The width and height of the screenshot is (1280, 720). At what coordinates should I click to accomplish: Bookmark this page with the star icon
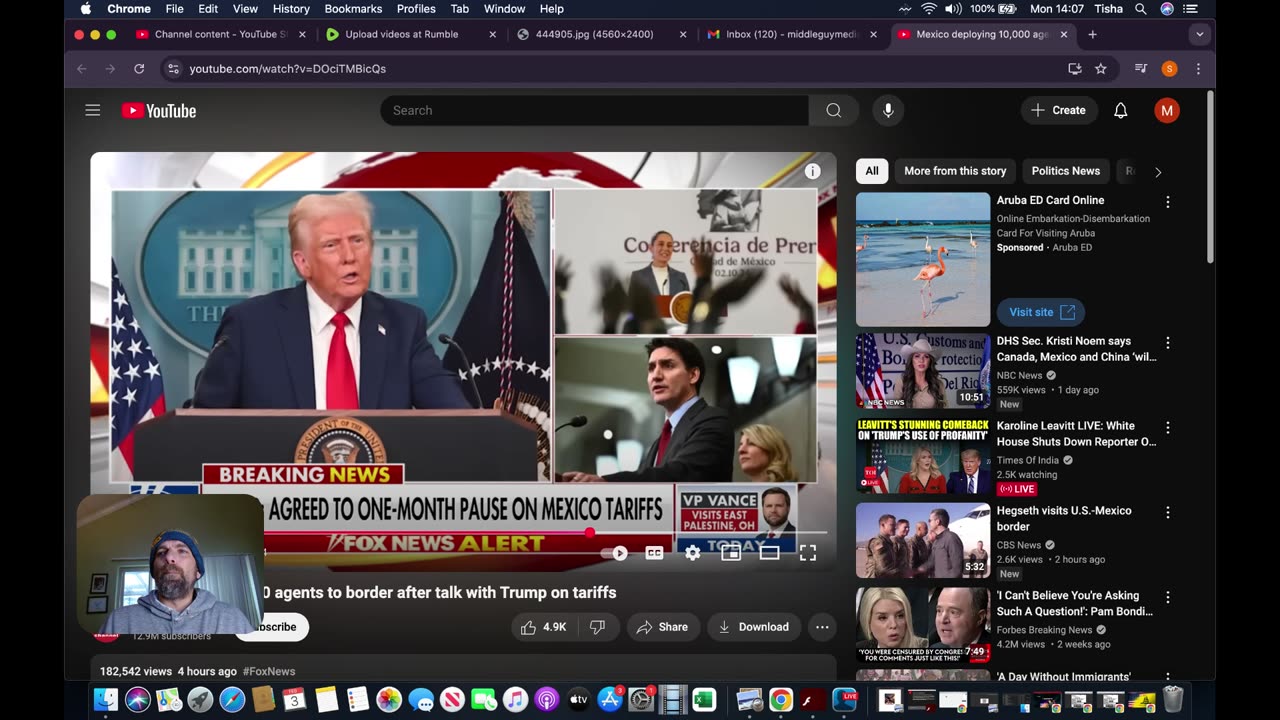(1101, 69)
